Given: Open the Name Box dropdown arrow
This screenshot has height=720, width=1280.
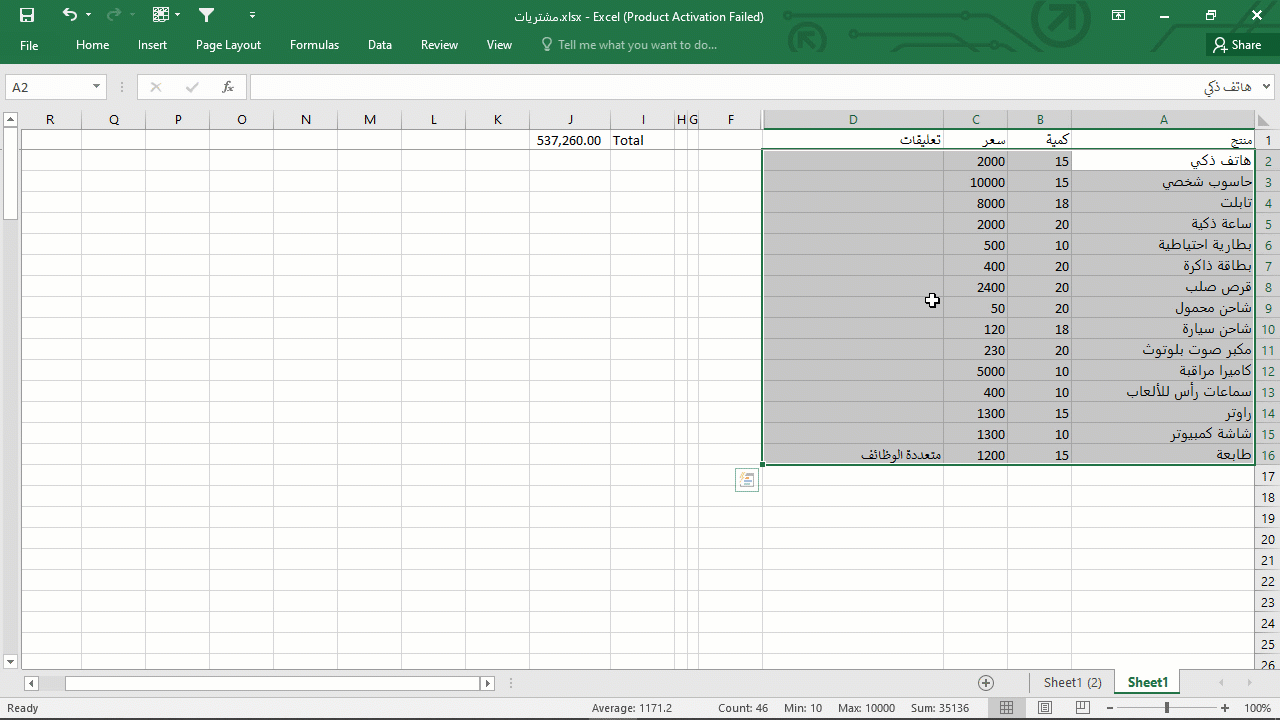Looking at the screenshot, I should 96,87.
